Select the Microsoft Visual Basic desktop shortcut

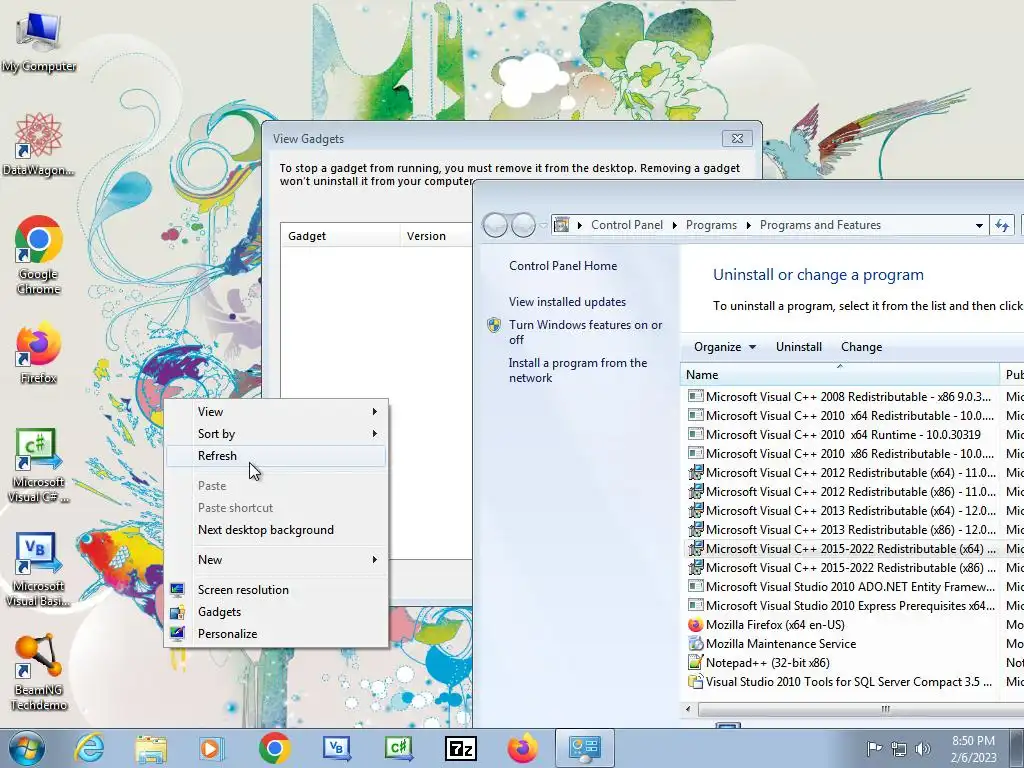pyautogui.click(x=39, y=569)
